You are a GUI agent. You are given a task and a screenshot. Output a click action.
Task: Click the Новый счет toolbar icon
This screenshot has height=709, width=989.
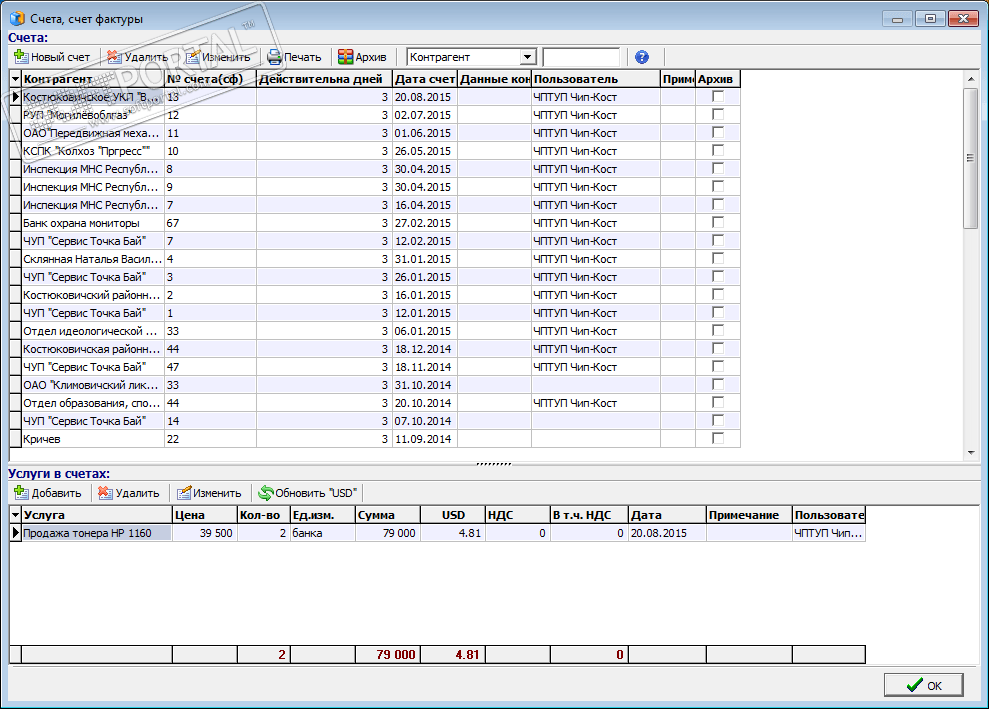[x=21, y=57]
